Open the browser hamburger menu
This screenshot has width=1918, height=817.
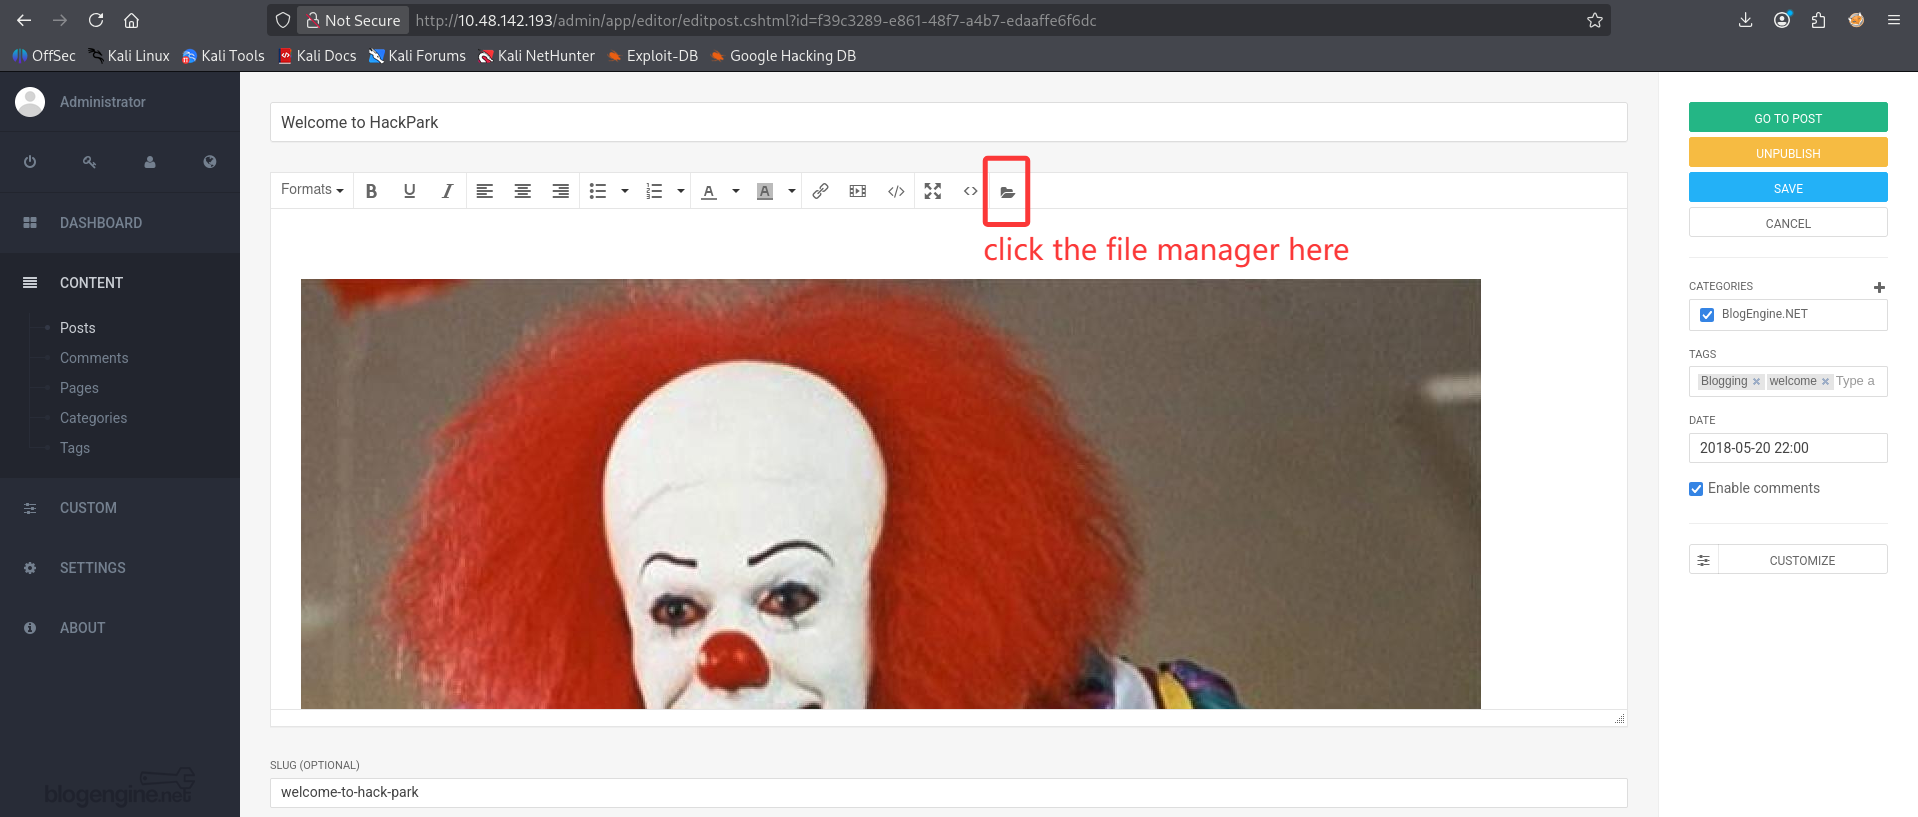1893,20
